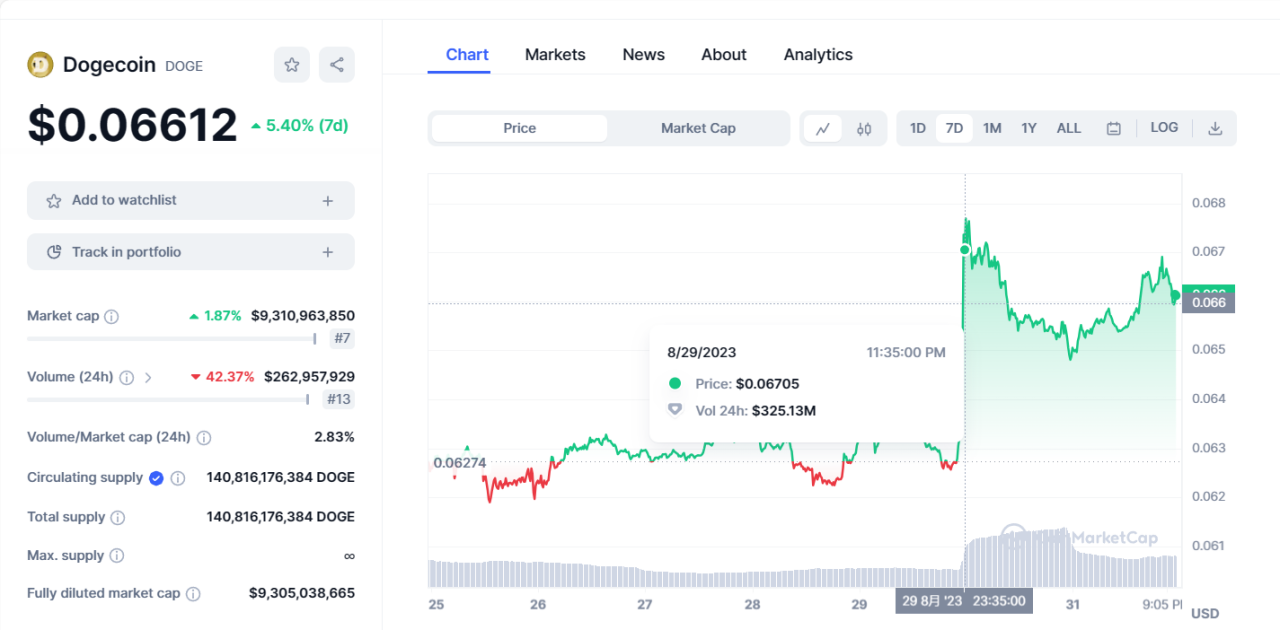This screenshot has height=630, width=1280.
Task: Open Volume/Market cap (24h) info icon
Action: coord(204,438)
